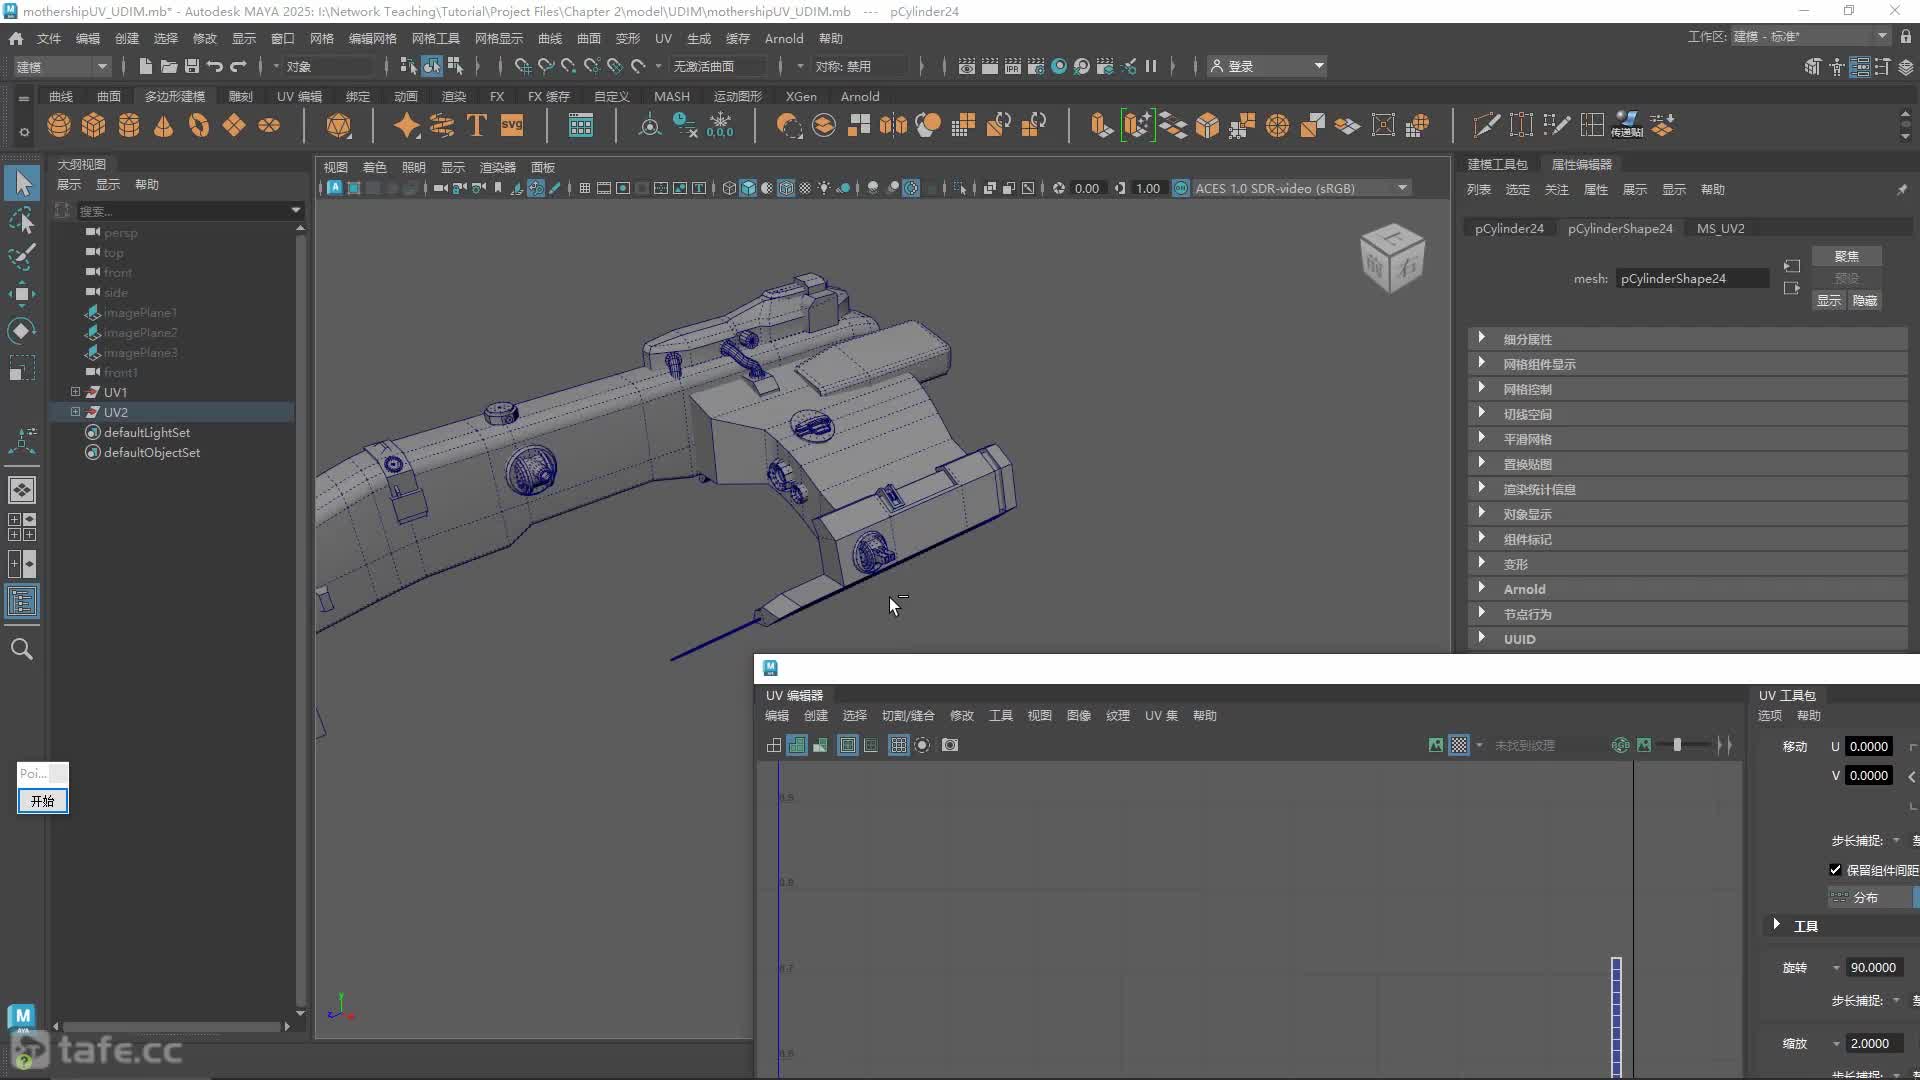Toggle viewport grid display button
This screenshot has height=1080, width=1920.
585,188
